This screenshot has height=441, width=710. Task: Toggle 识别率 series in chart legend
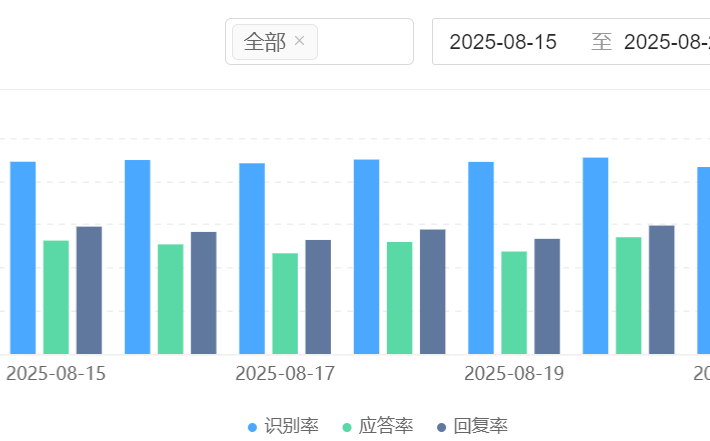[x=291, y=427]
